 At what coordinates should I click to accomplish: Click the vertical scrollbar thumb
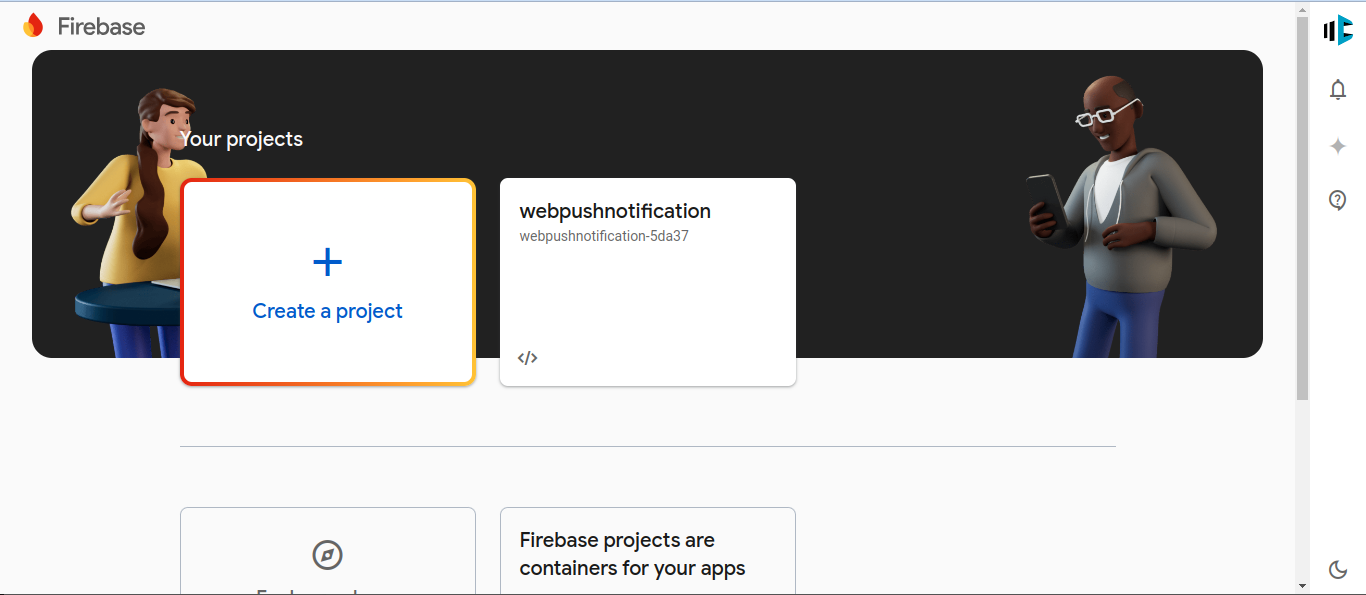coord(1302,200)
